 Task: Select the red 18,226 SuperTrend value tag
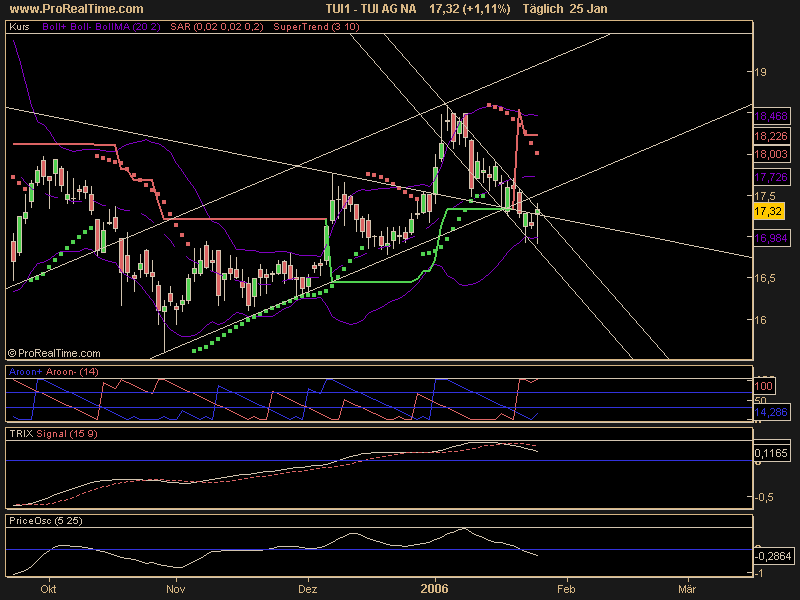[769, 136]
